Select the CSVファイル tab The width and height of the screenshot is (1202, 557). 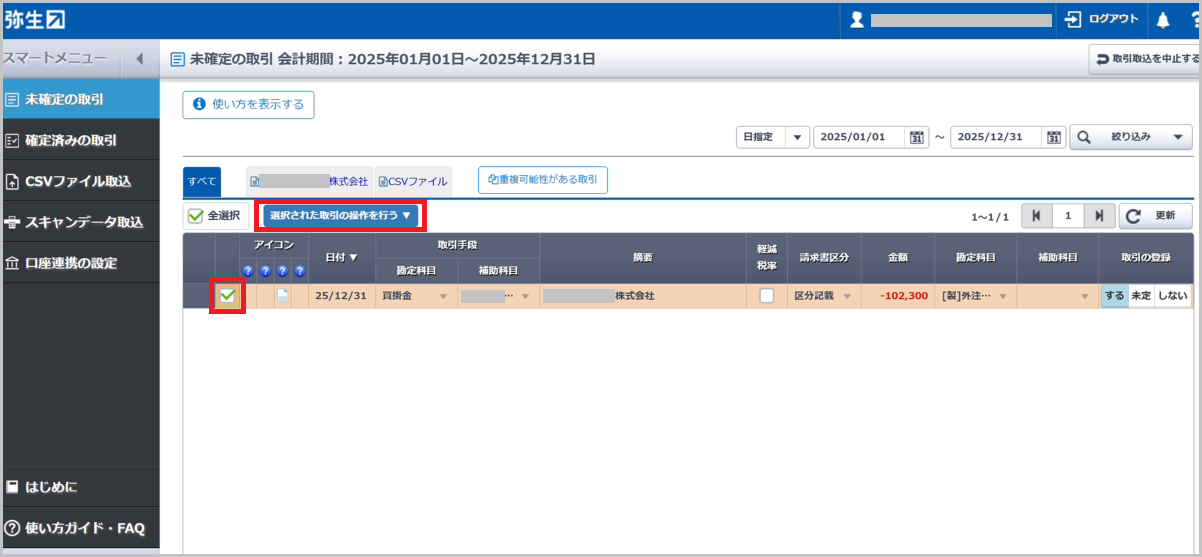[413, 181]
